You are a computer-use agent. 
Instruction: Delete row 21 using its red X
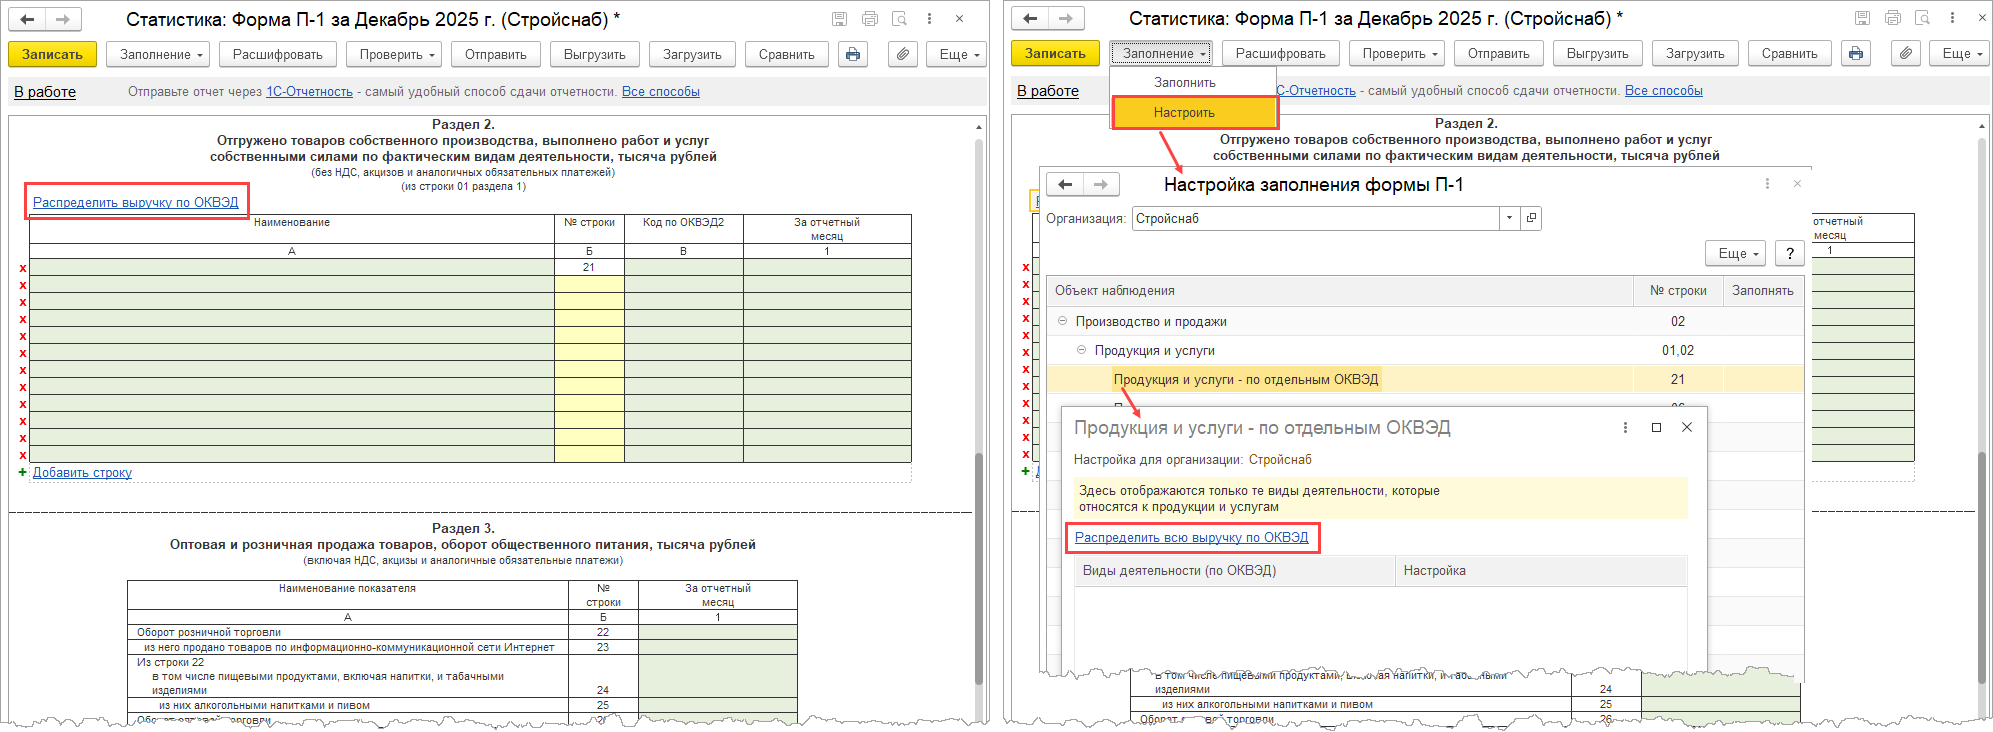coord(23,268)
